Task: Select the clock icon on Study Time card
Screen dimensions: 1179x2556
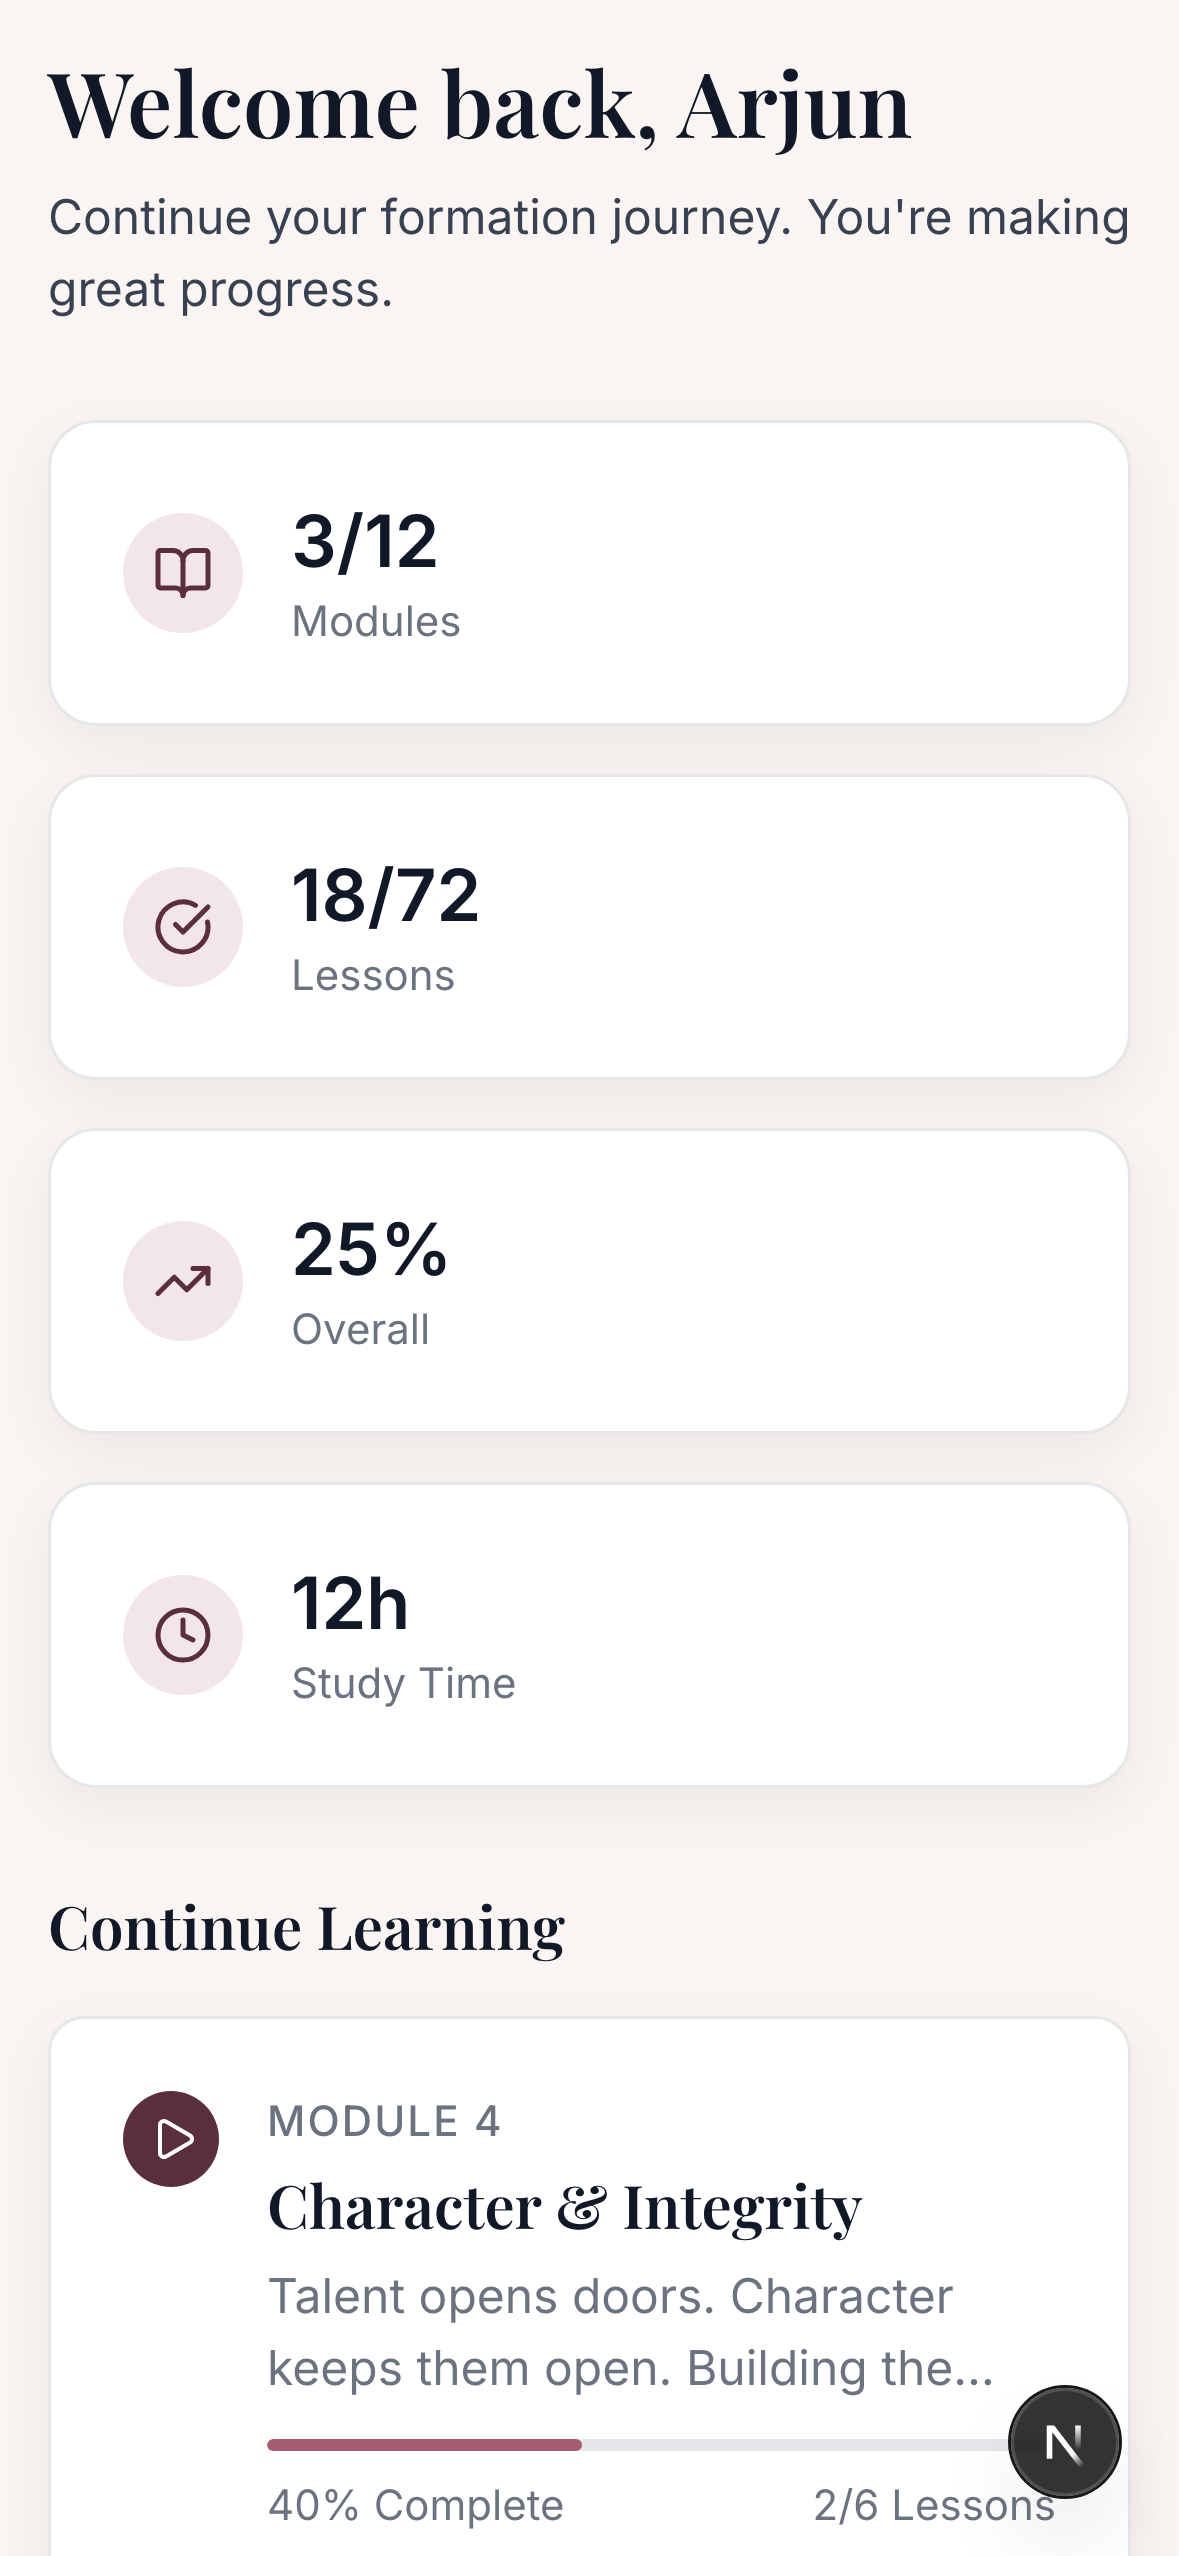Action: point(183,1634)
